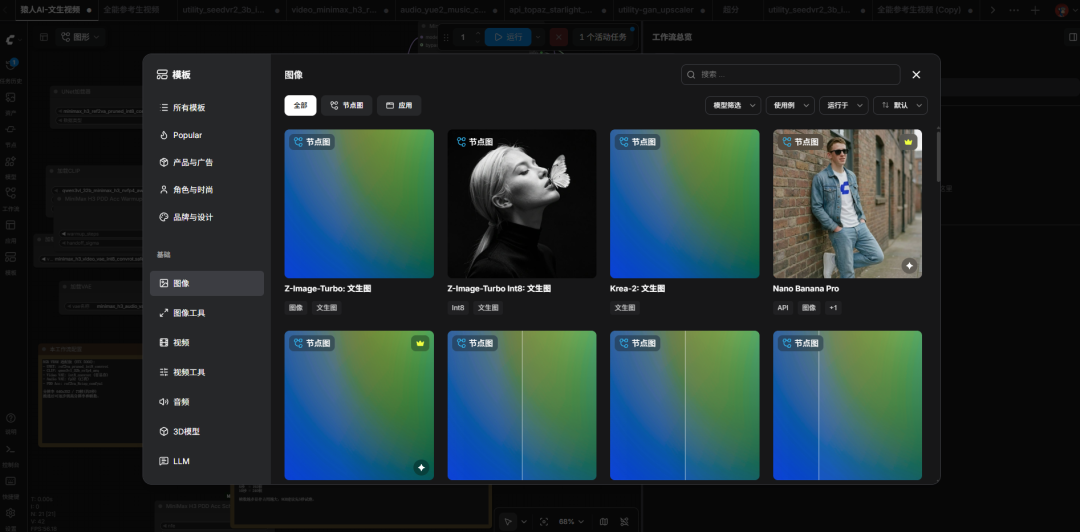Toggle the minimap icon in bottom toolbar
This screenshot has height=532, width=1080.
tap(604, 522)
